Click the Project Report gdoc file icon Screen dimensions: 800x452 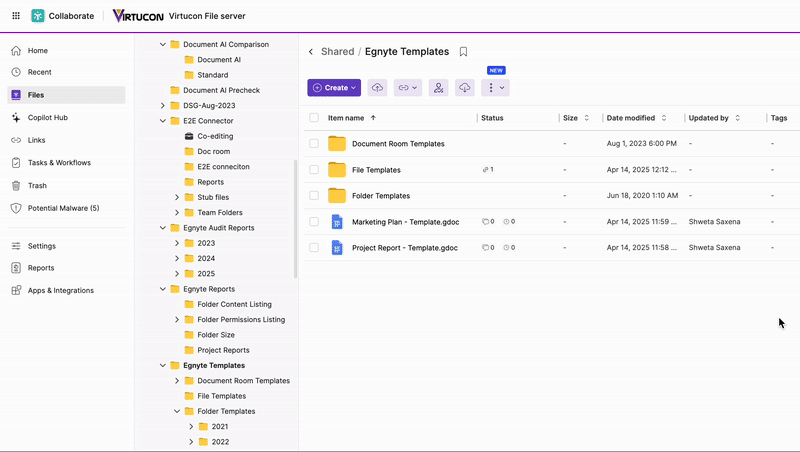(x=337, y=248)
